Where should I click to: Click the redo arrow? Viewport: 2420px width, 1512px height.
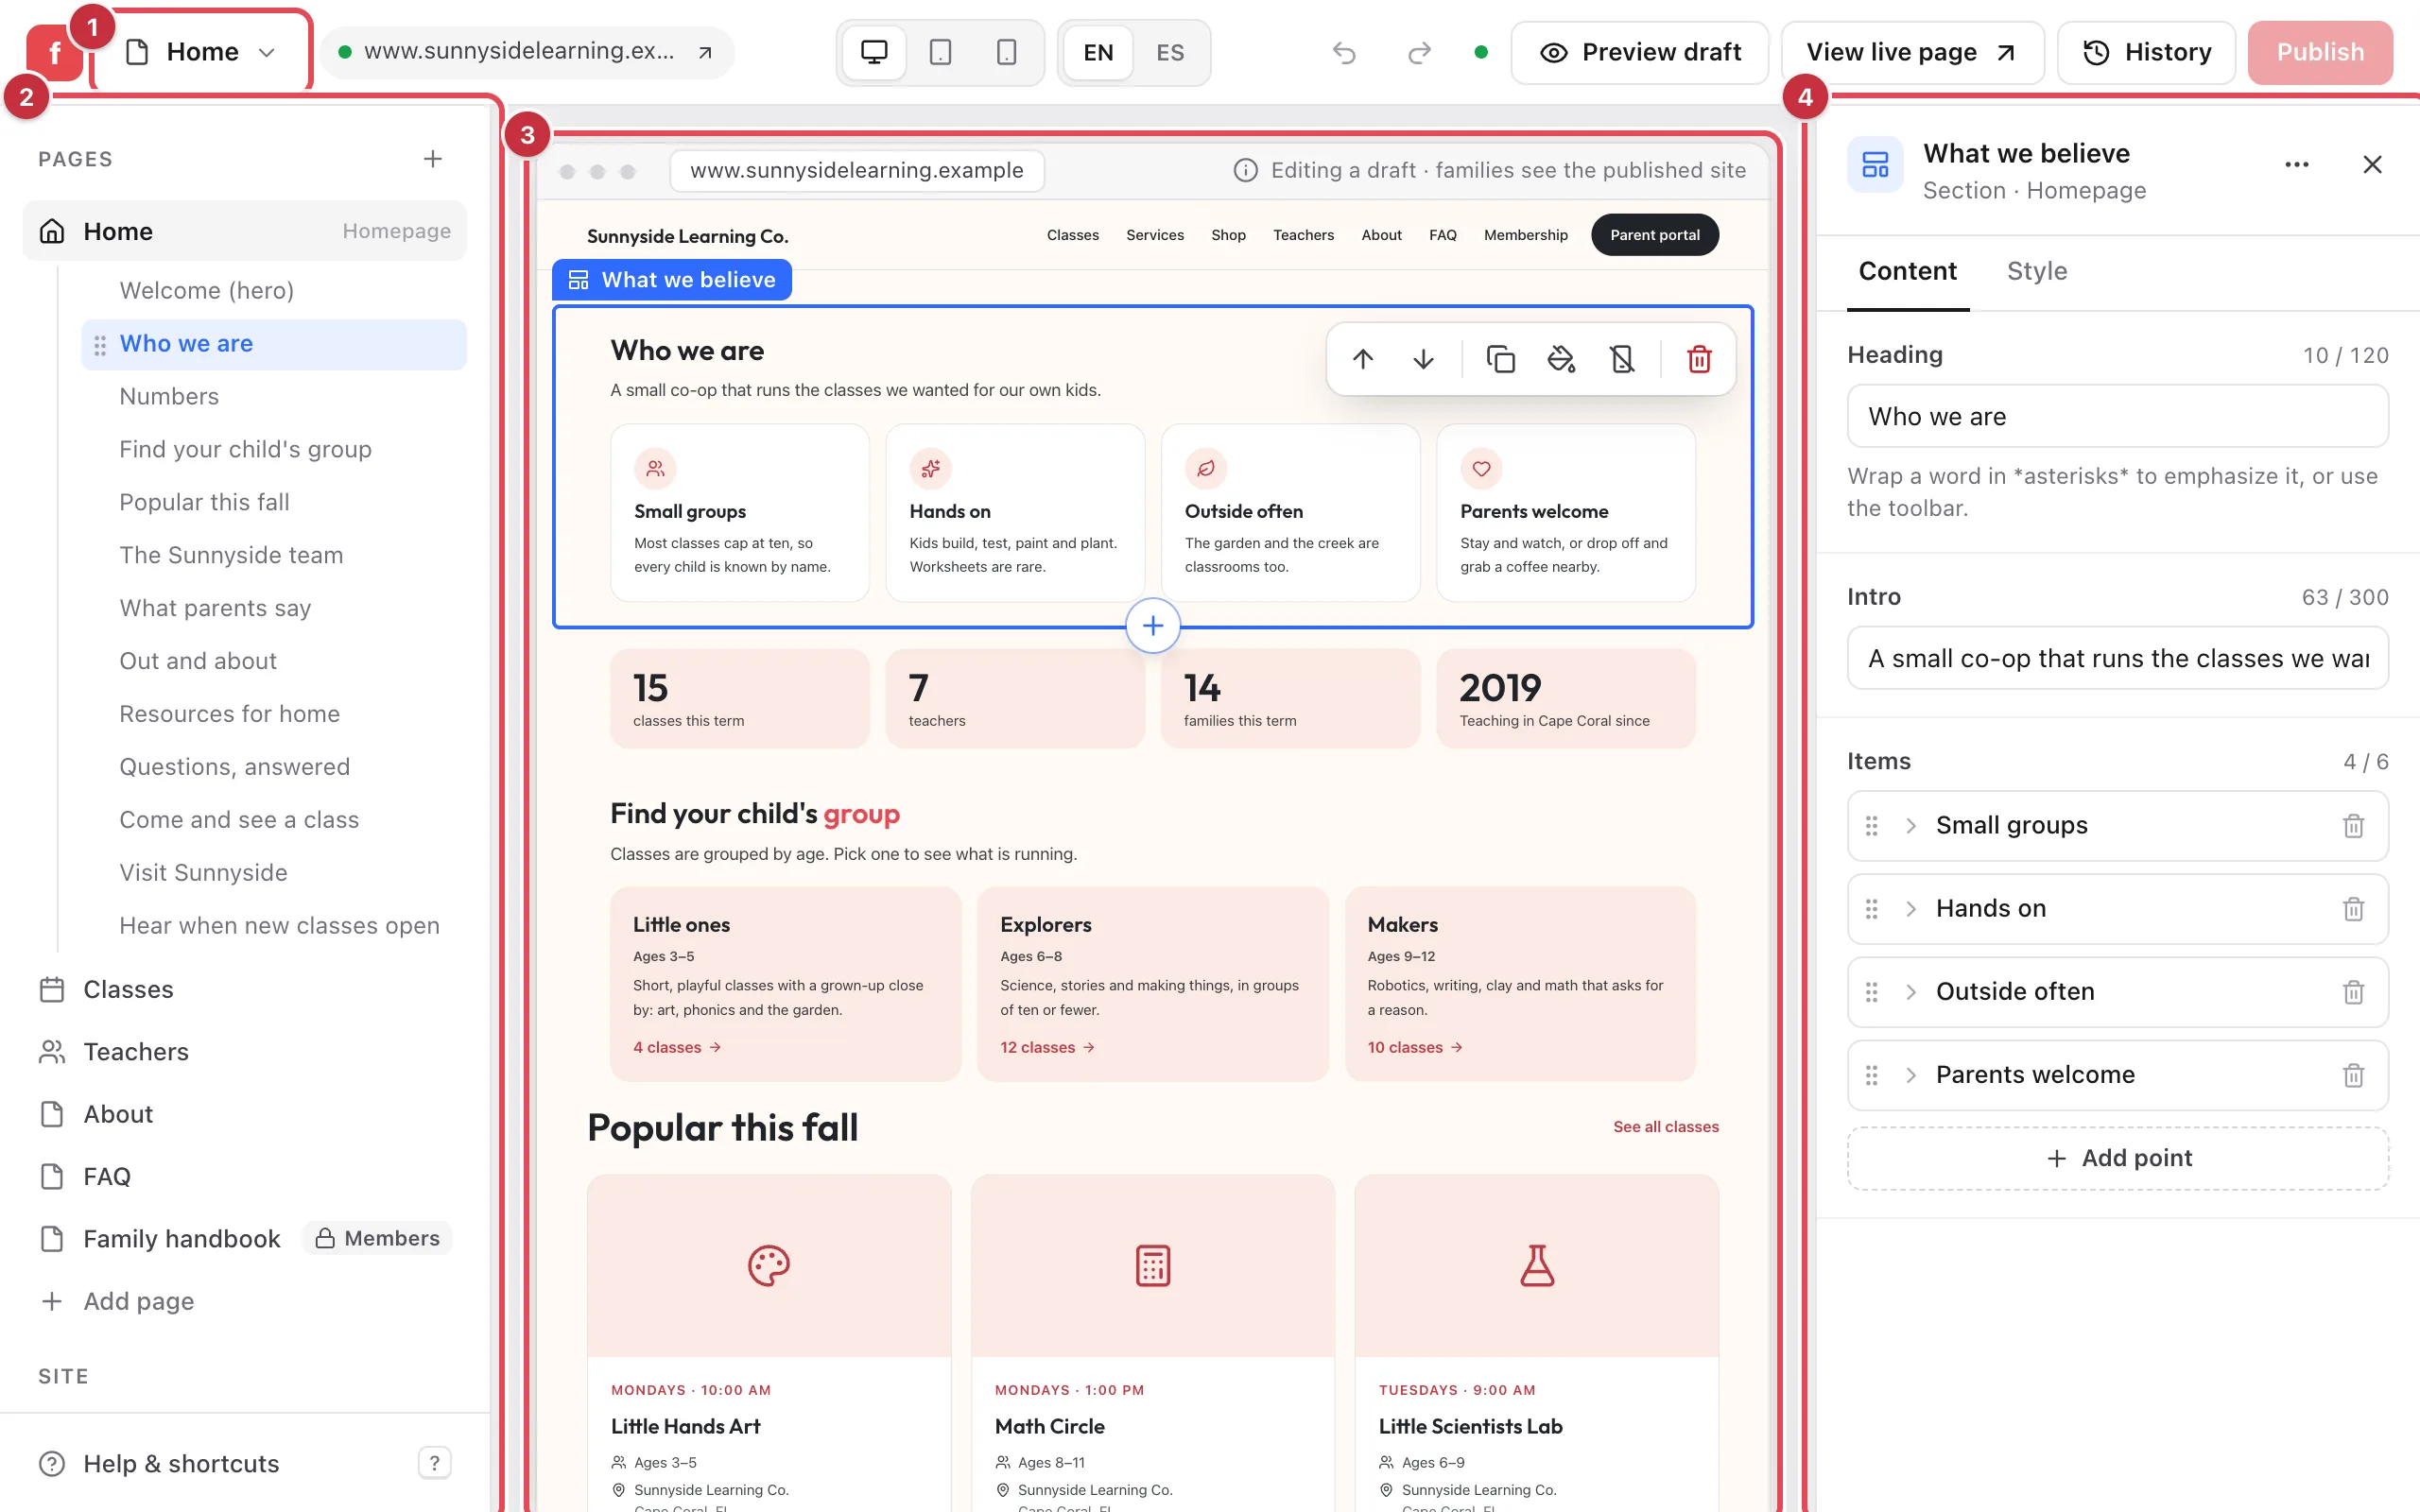1419,52
